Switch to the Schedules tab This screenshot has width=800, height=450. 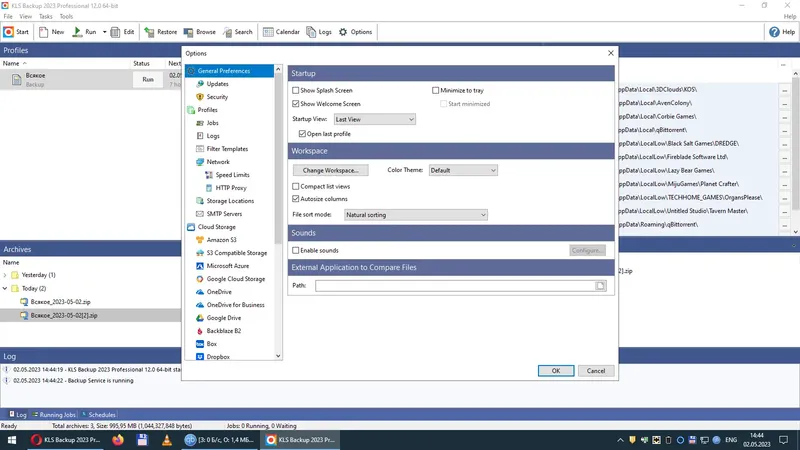point(98,415)
